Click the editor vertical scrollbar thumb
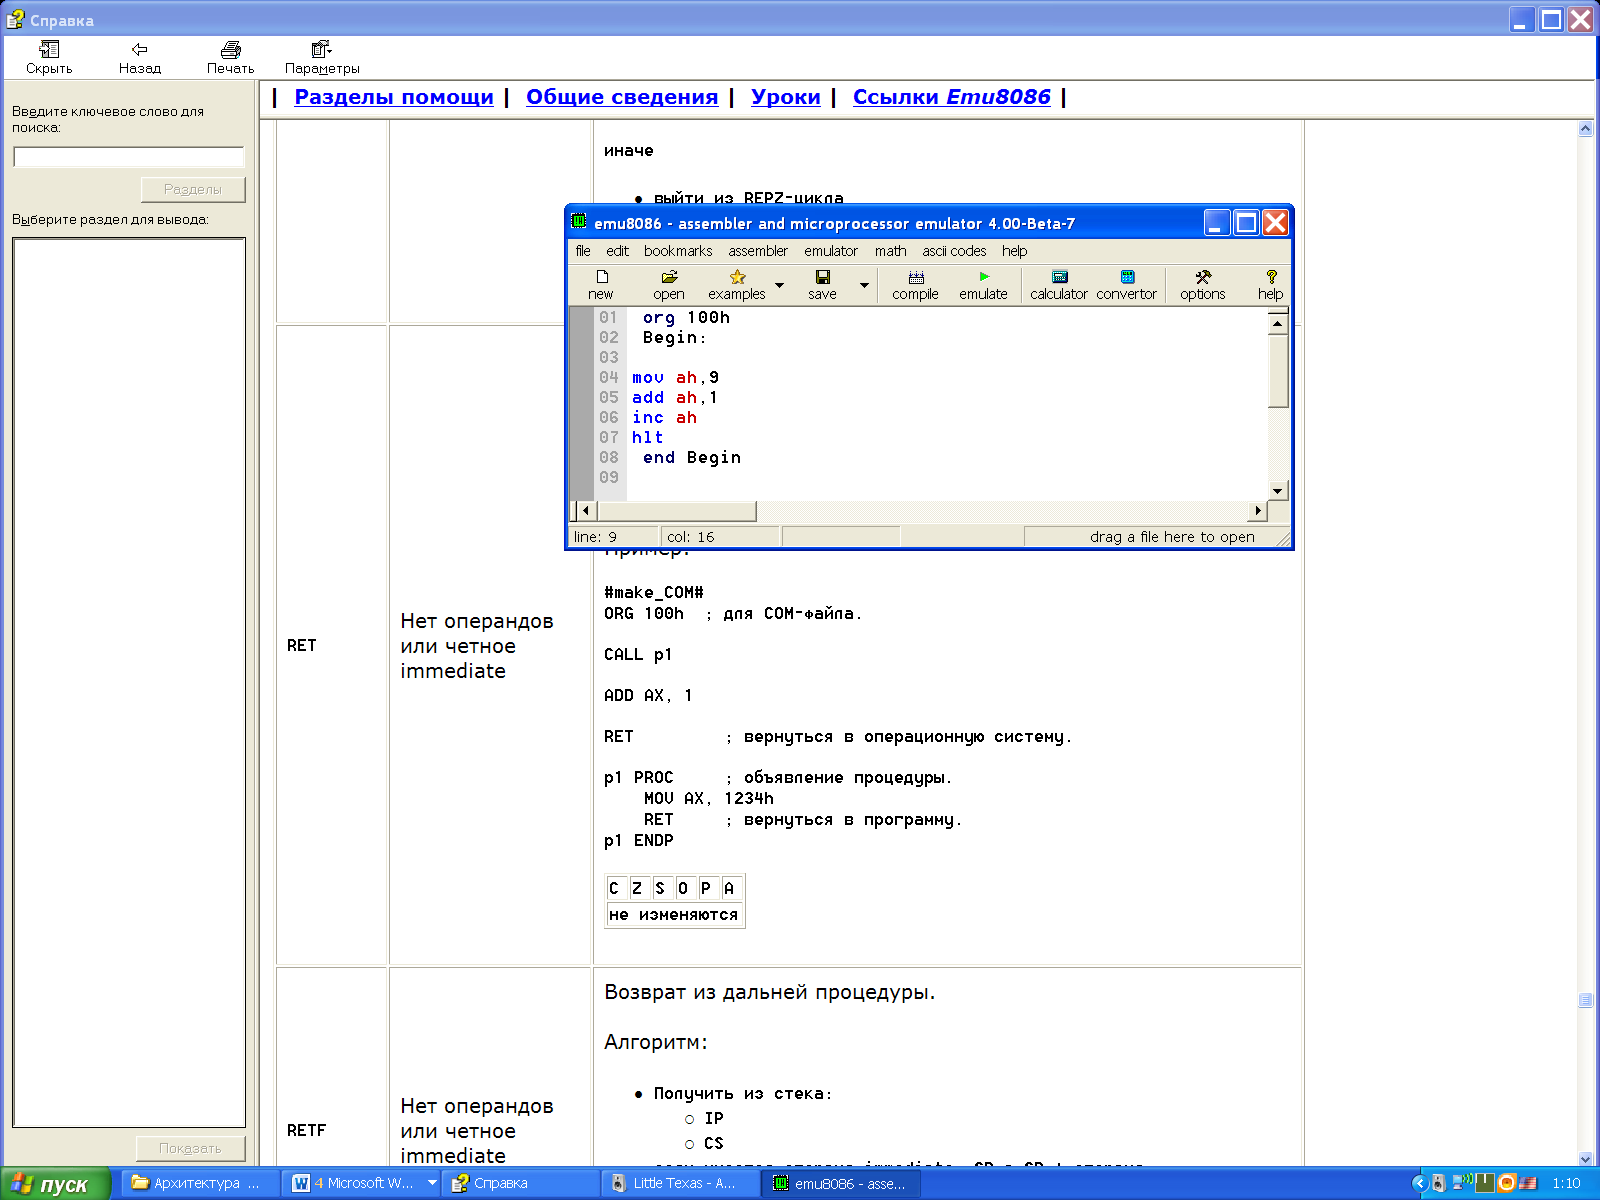The image size is (1600, 1200). tap(1277, 370)
